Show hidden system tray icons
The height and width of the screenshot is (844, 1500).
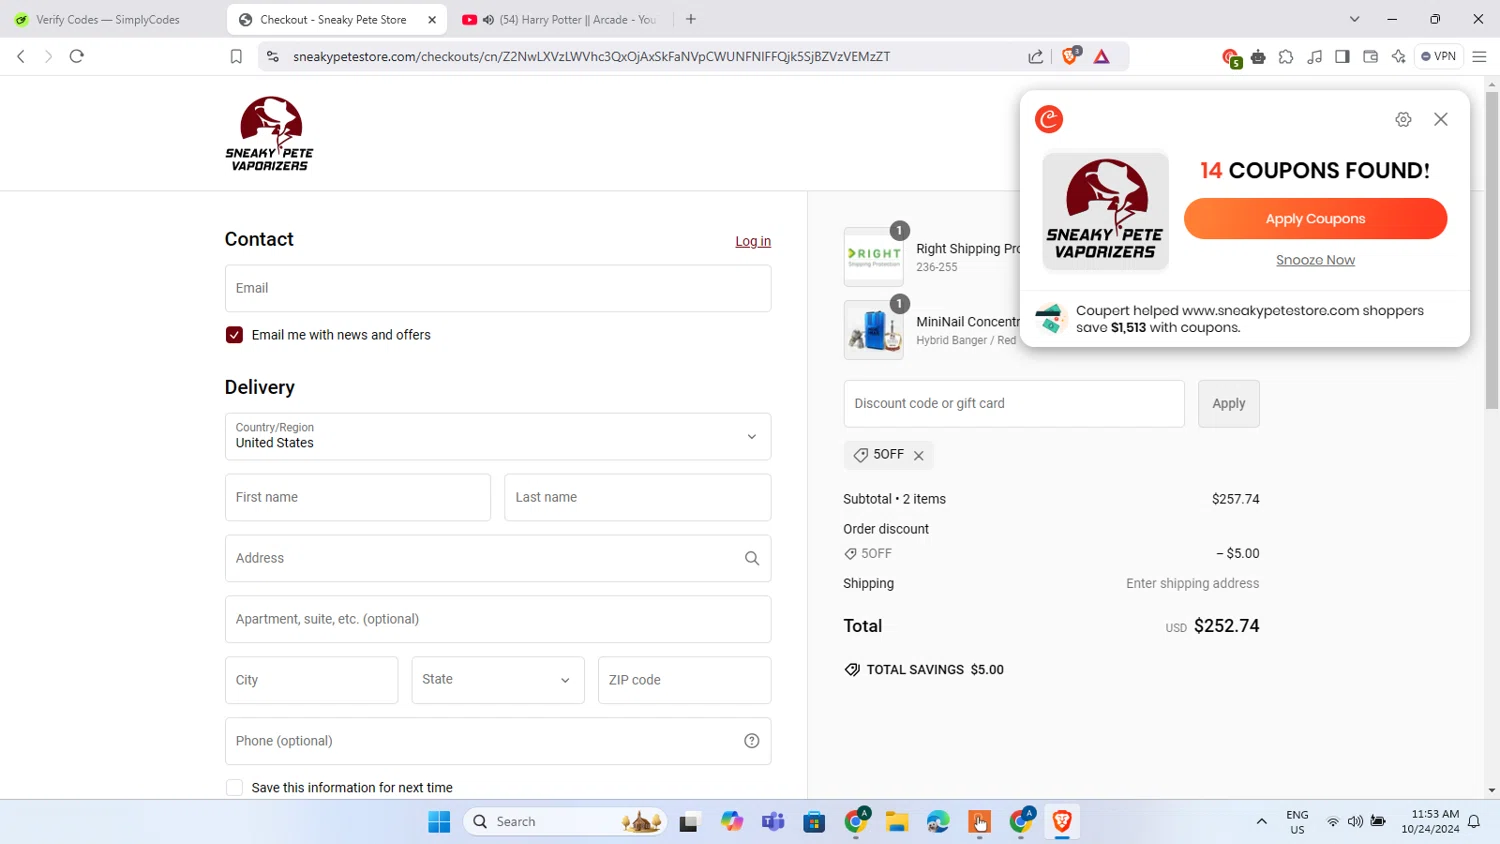click(x=1261, y=822)
